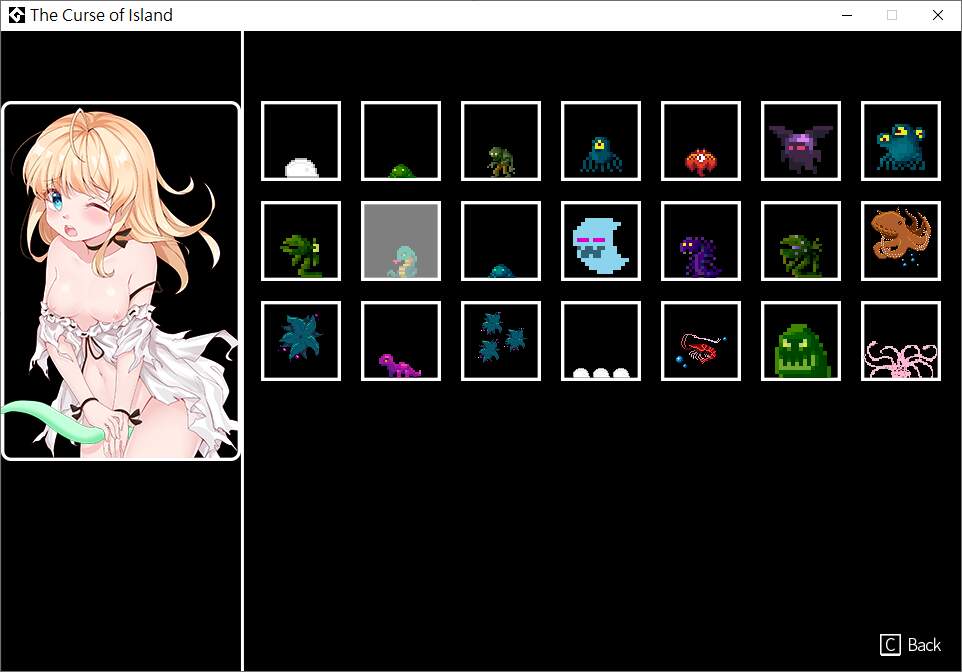Choose the purple bat monster tile
Viewport: 962px width, 672px height.
(x=801, y=141)
